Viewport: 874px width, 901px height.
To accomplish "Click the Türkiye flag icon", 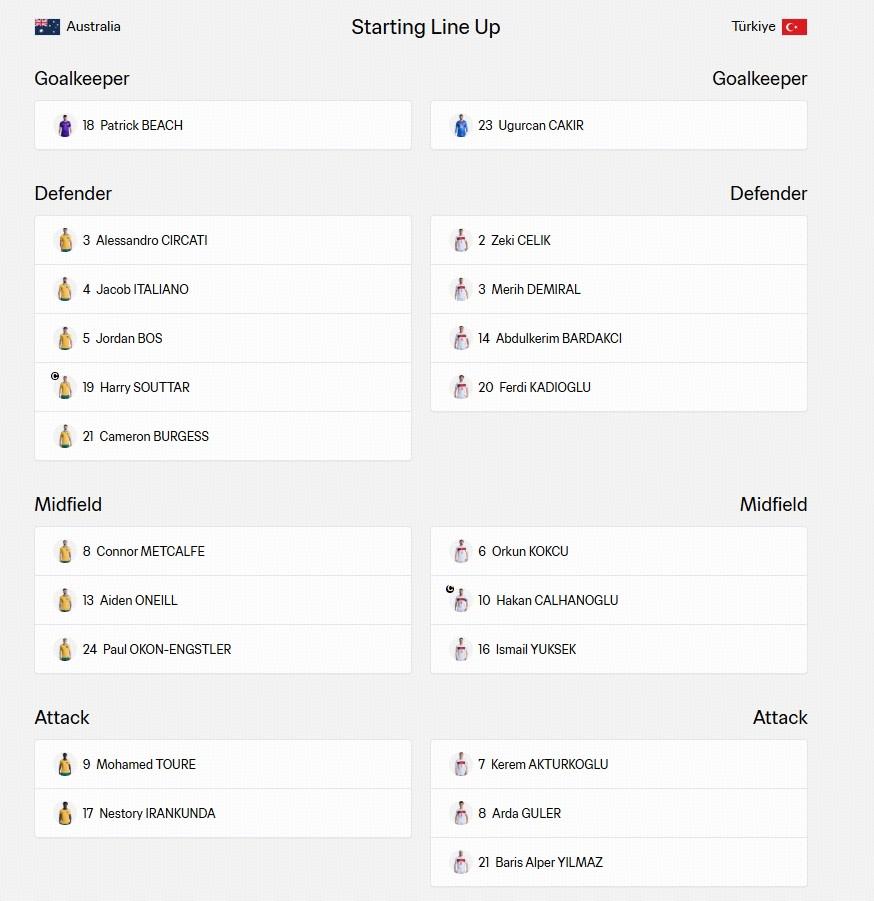I will click(794, 27).
